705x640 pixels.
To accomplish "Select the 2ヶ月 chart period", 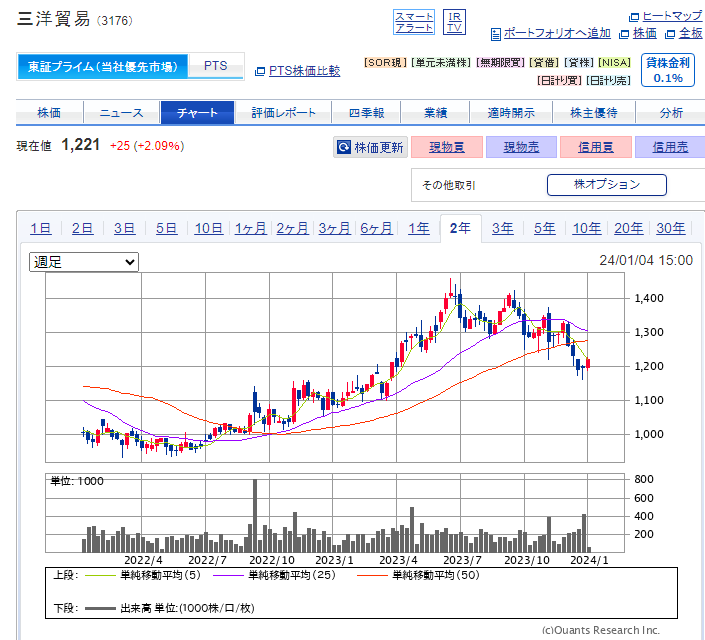I will pos(292,228).
